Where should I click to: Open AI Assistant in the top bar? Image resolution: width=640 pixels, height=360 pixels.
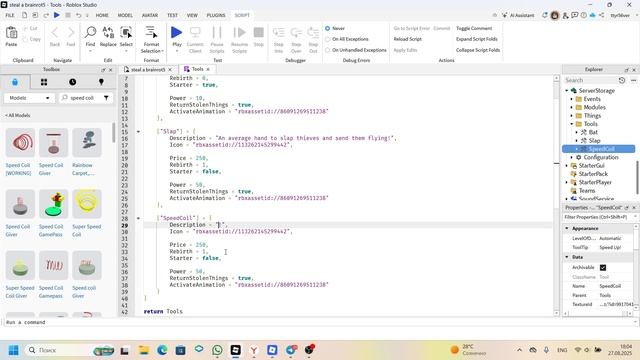pyautogui.click(x=518, y=15)
